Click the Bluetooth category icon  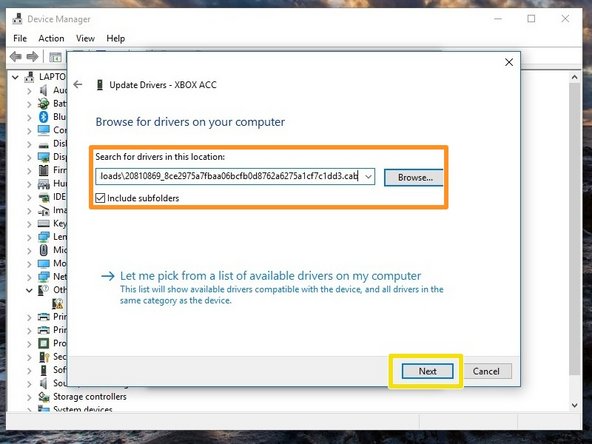[x=43, y=117]
